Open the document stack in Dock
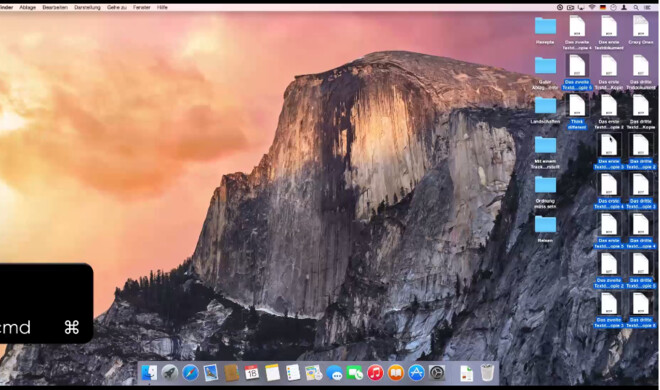Viewport: 660px width, 390px height. coord(466,373)
